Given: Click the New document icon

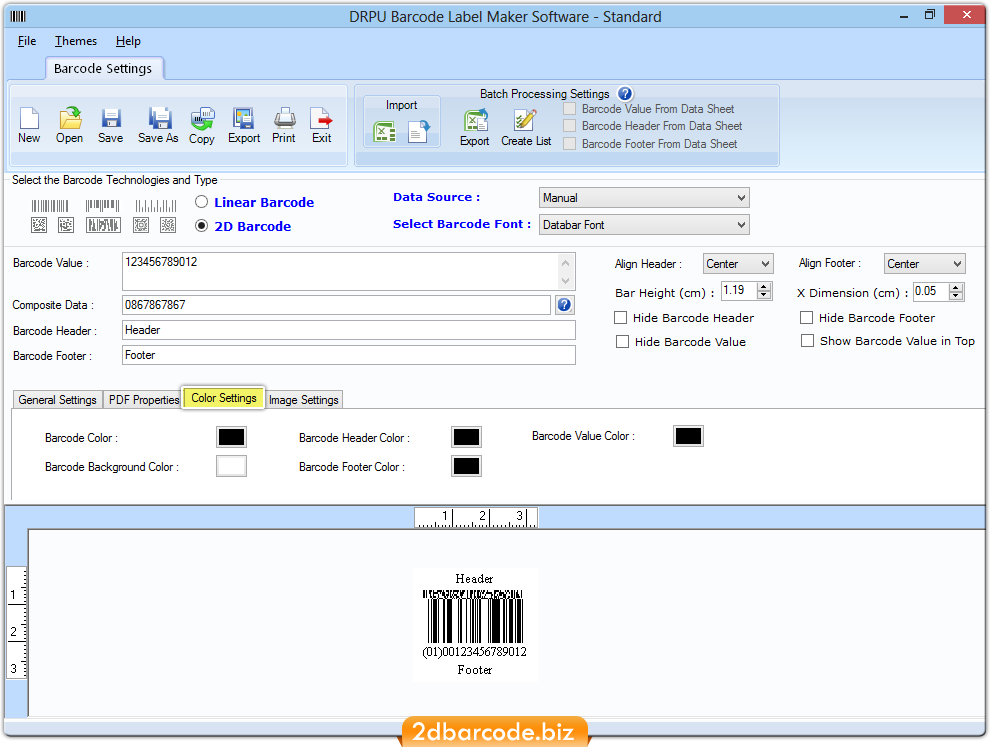Looking at the screenshot, I should tap(29, 125).
